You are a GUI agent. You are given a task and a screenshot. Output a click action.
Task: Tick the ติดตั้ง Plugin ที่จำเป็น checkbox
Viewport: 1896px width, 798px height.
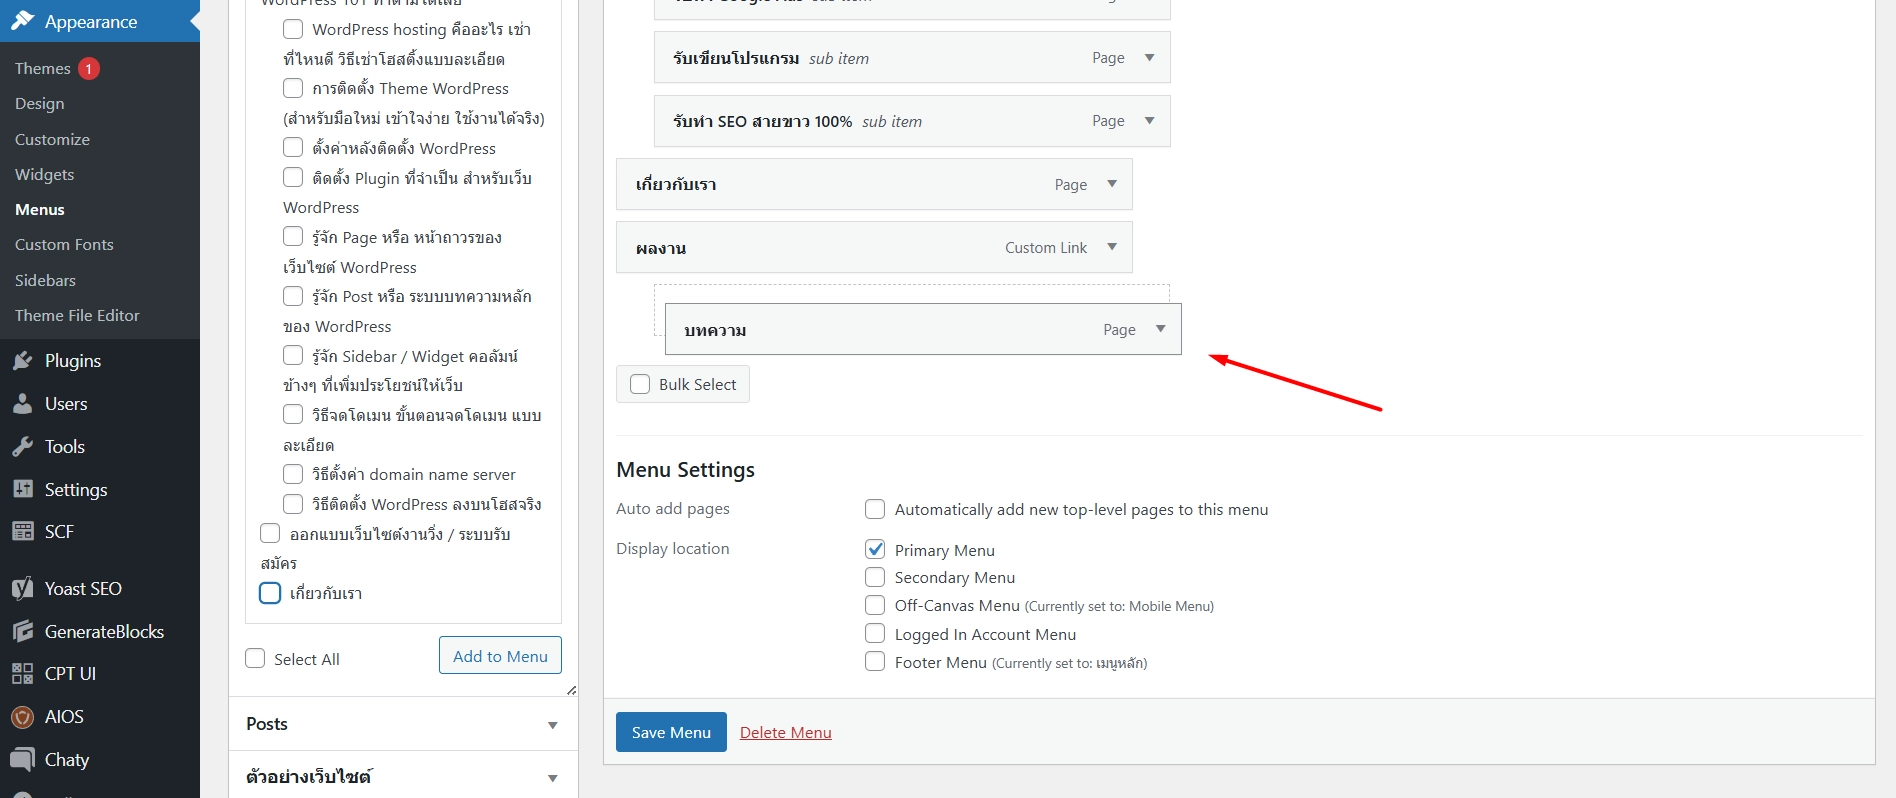[x=293, y=177]
